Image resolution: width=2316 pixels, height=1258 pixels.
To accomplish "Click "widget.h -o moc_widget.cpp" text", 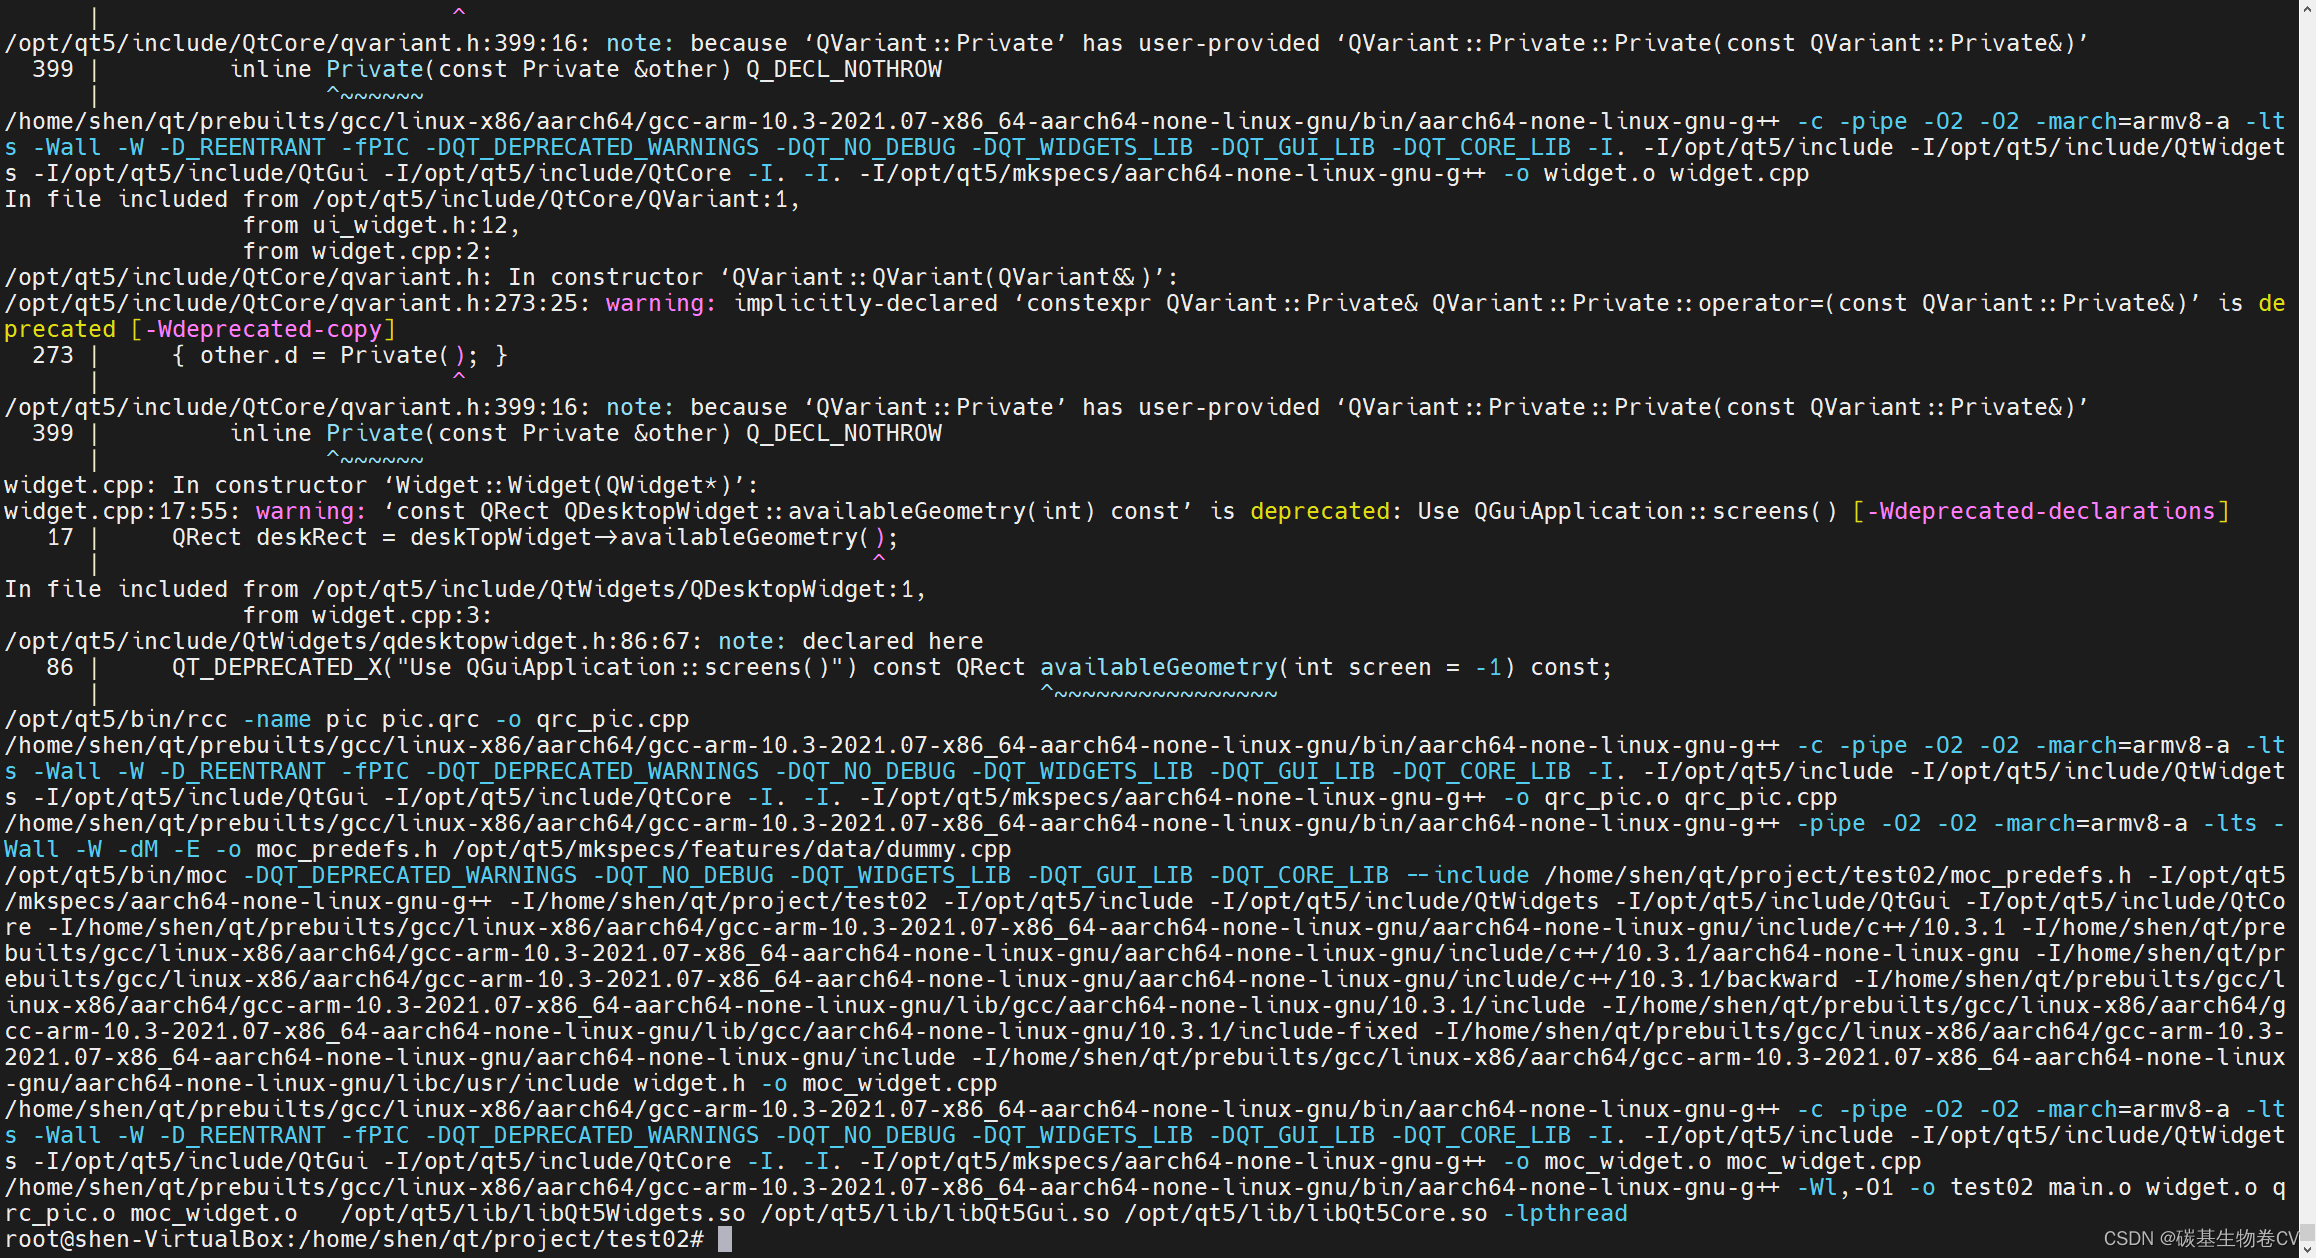I will 816,1083.
